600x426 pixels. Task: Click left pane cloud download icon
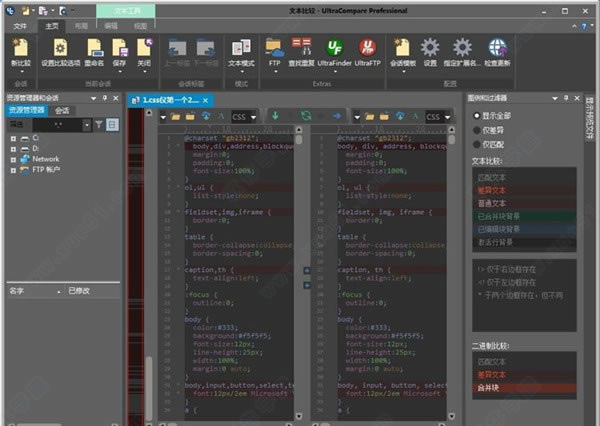[x=206, y=116]
